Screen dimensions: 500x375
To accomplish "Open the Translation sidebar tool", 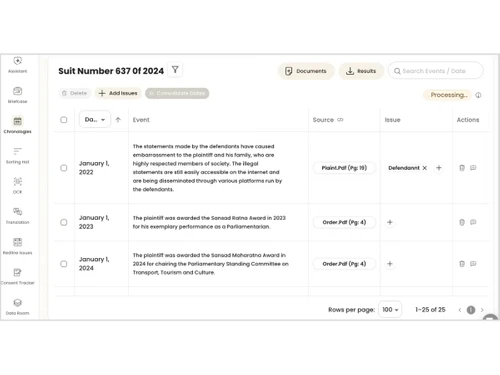I will point(18,216).
